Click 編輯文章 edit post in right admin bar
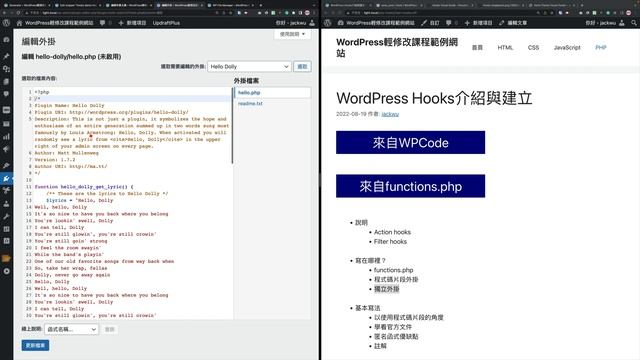 [513, 23]
